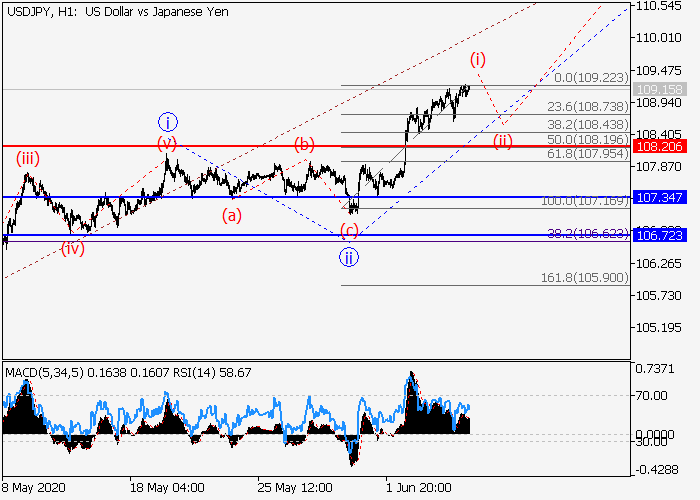Select the red (iii) wave marker
The height and width of the screenshot is (500, 700).
[x=27, y=158]
